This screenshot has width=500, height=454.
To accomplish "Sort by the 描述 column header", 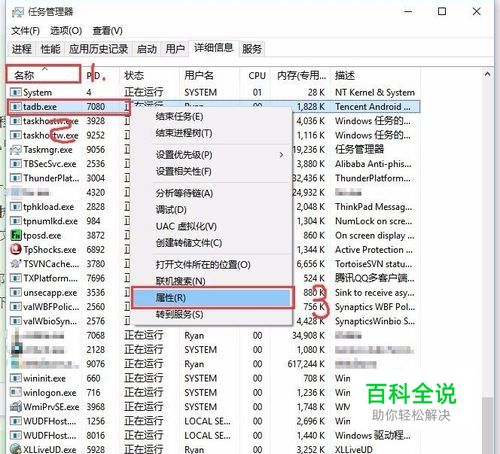I will [x=375, y=75].
